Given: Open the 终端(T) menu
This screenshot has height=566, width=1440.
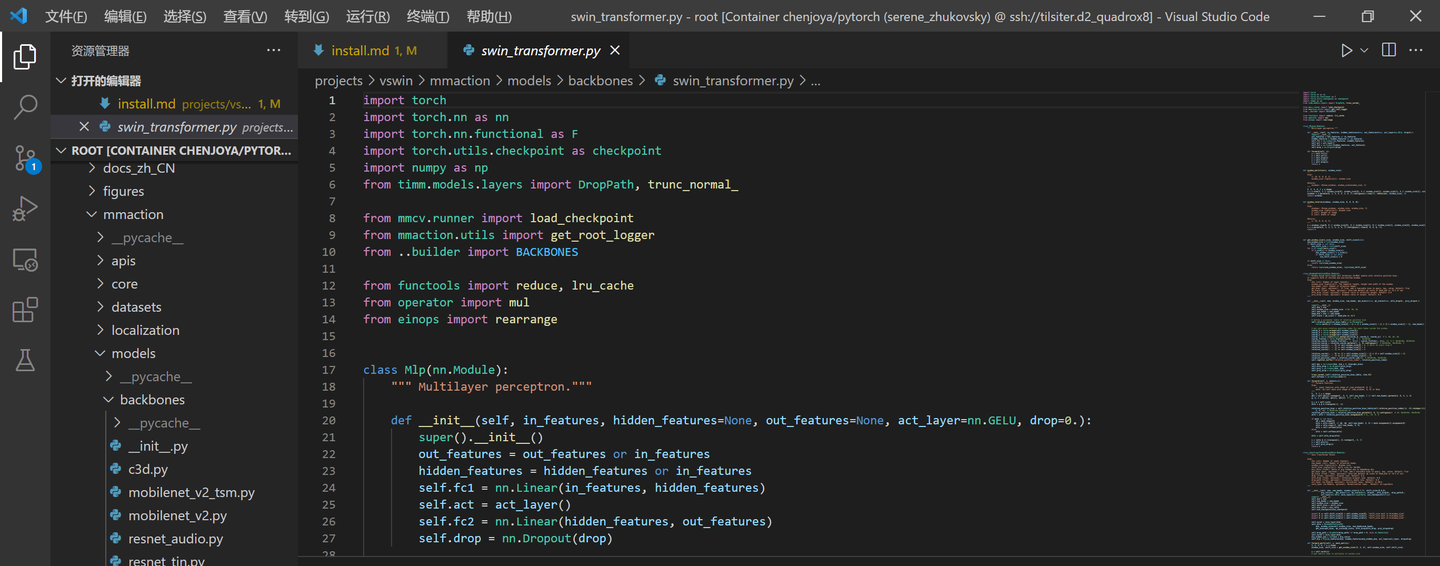Looking at the screenshot, I should 428,17.
